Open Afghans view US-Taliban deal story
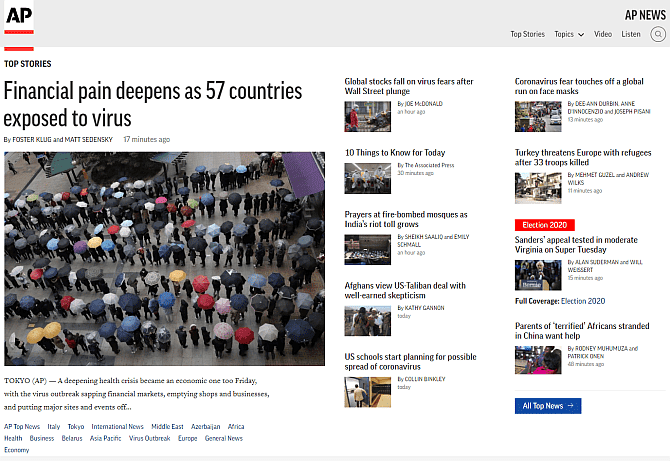The height and width of the screenshot is (461, 670). pos(405,291)
